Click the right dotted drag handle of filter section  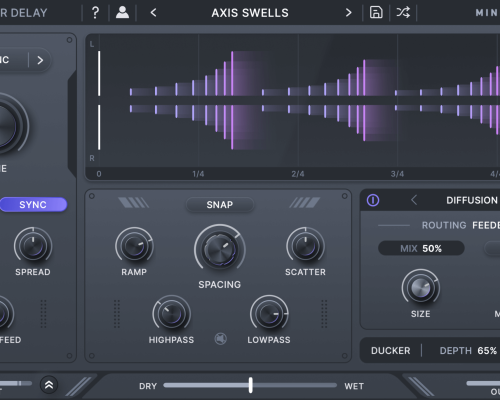(324, 314)
